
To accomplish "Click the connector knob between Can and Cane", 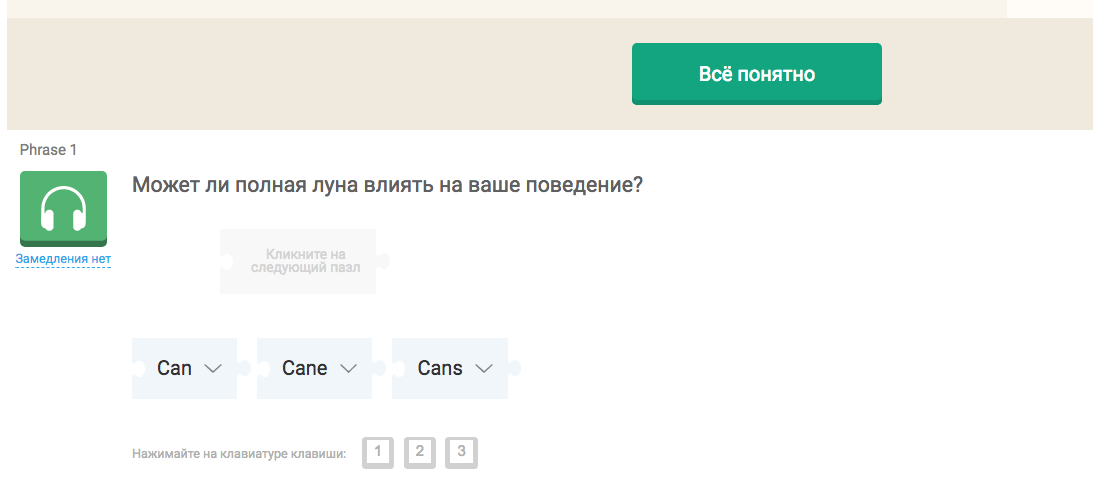I will click(x=244, y=368).
